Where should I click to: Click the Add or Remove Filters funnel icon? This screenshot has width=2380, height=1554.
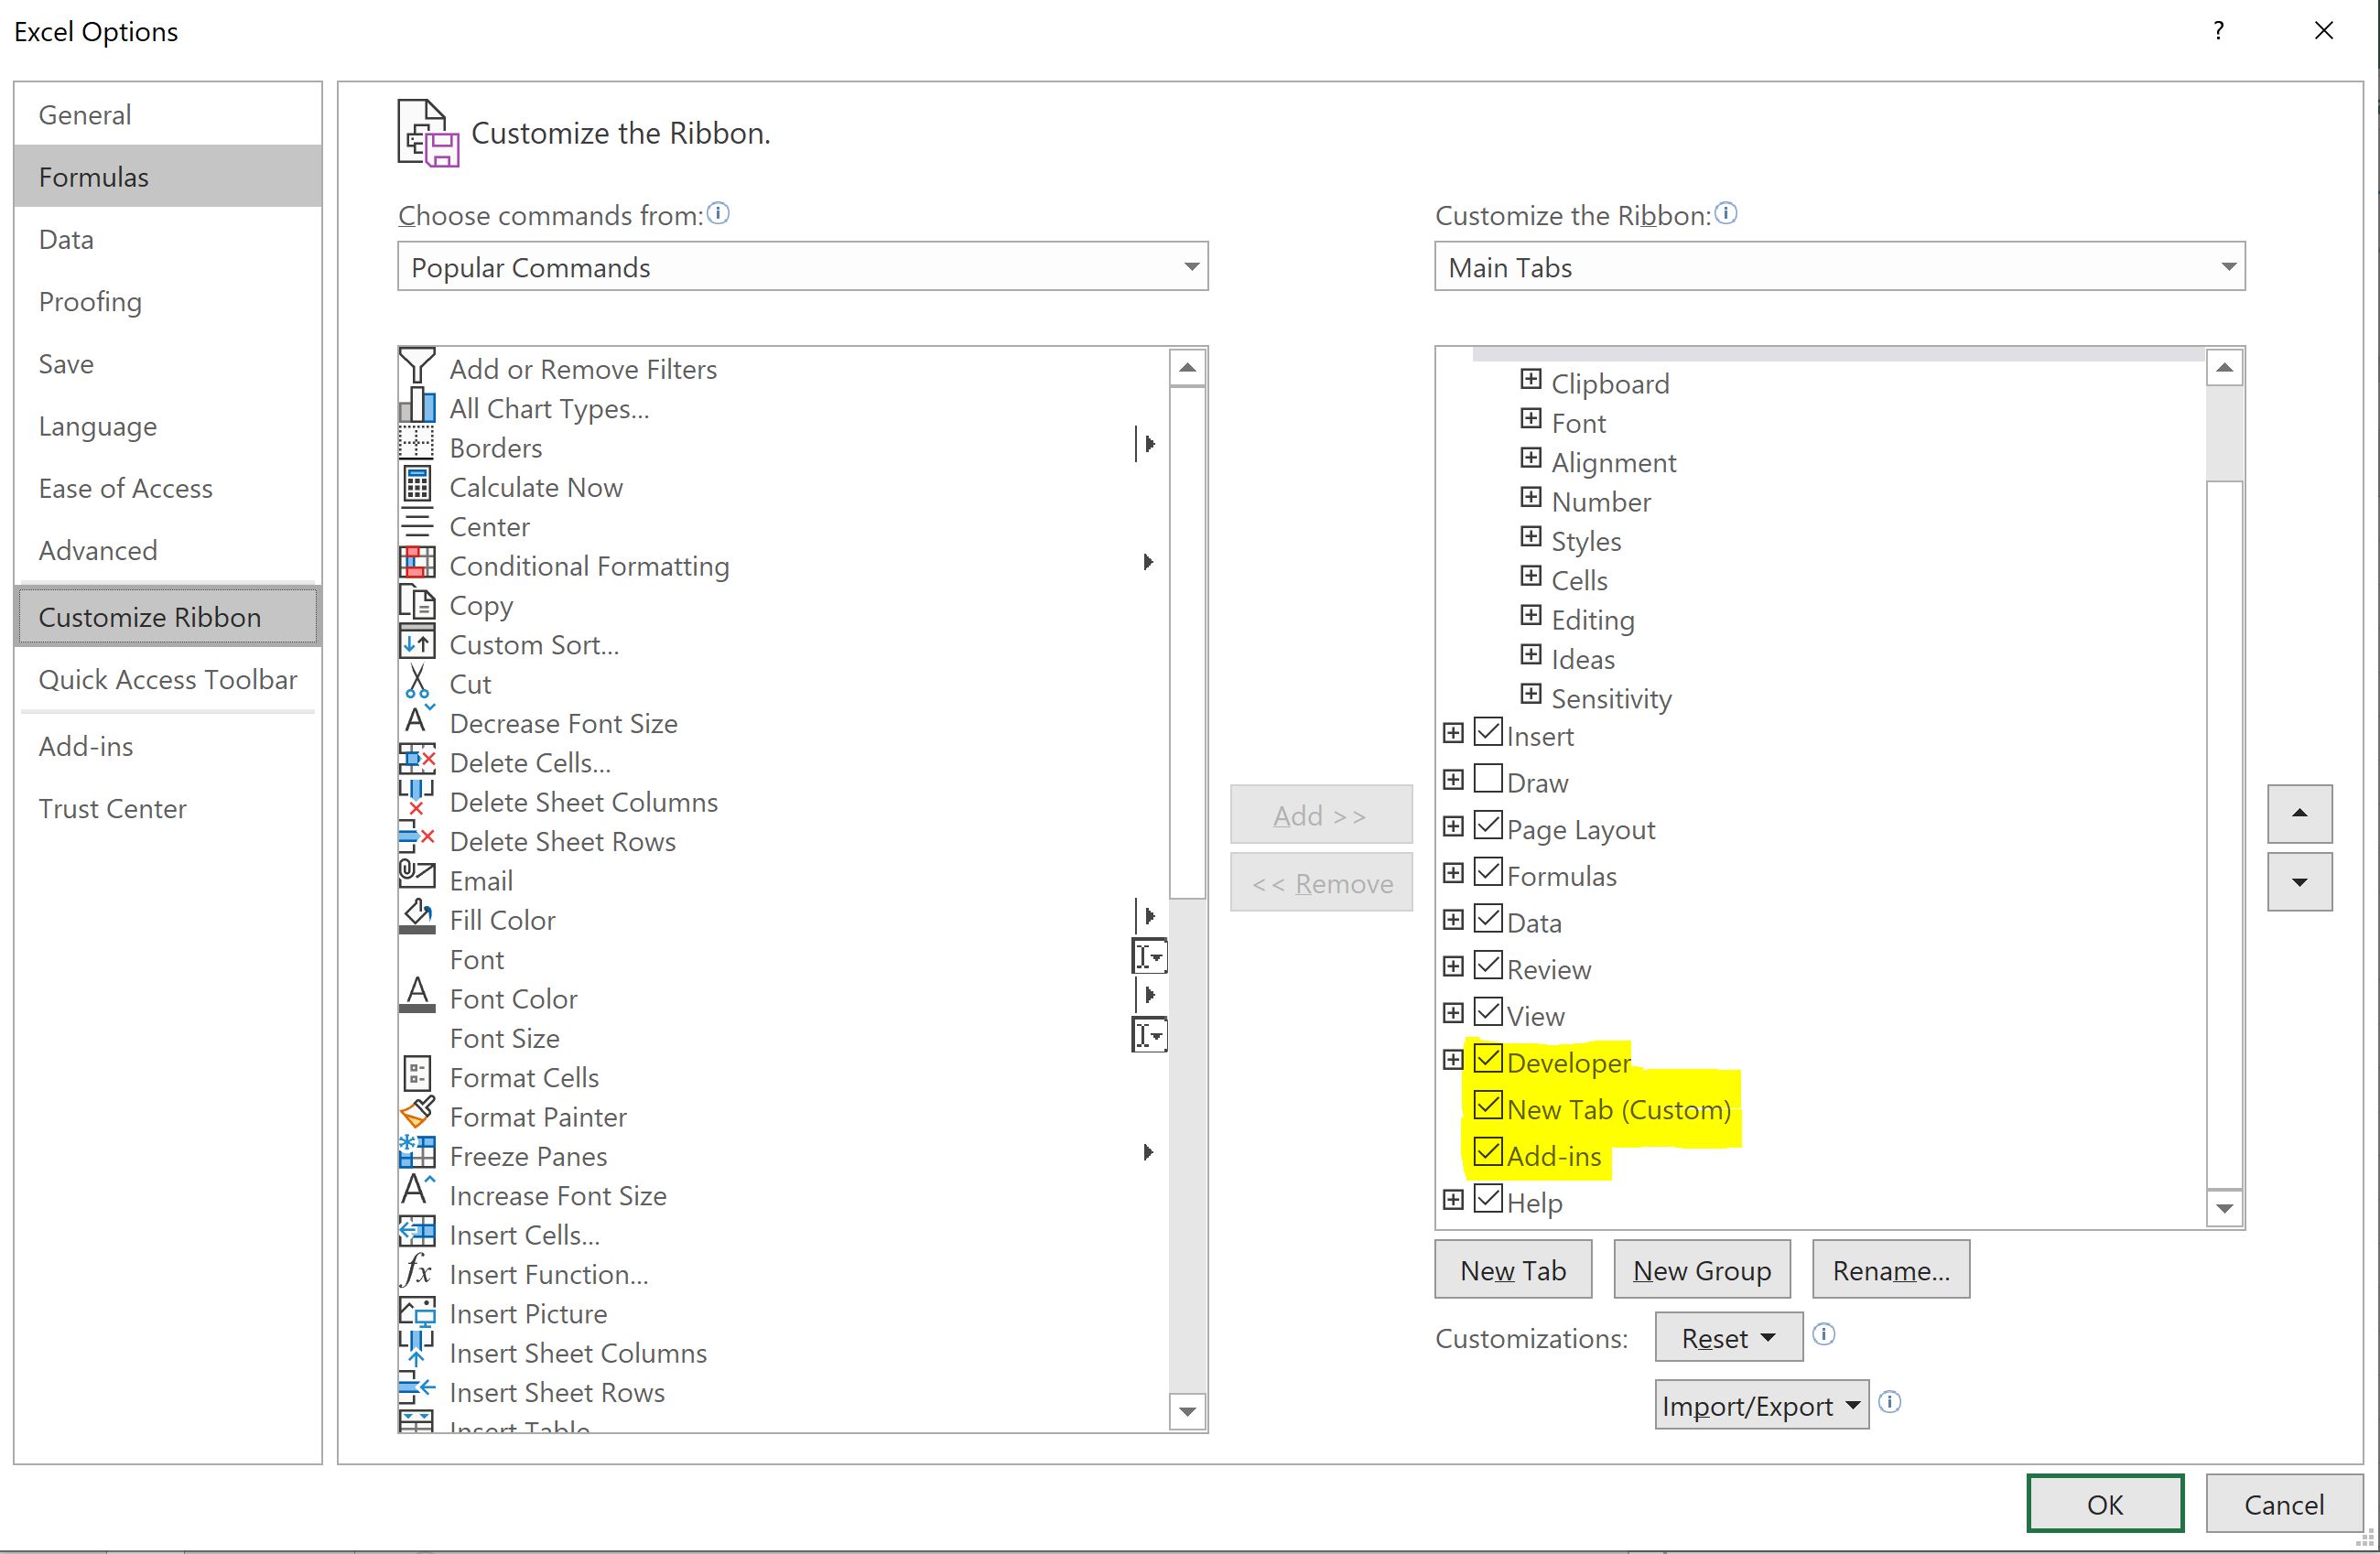[416, 367]
